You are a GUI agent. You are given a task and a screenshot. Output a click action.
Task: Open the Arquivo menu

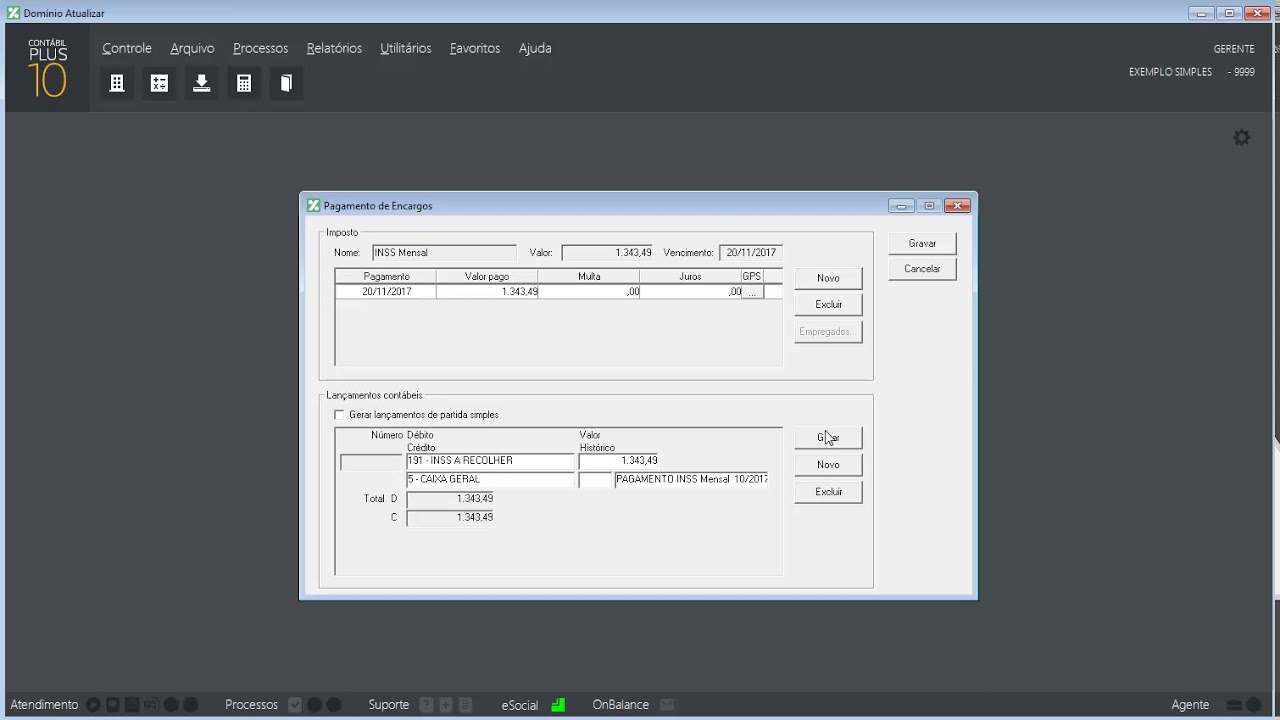point(192,48)
